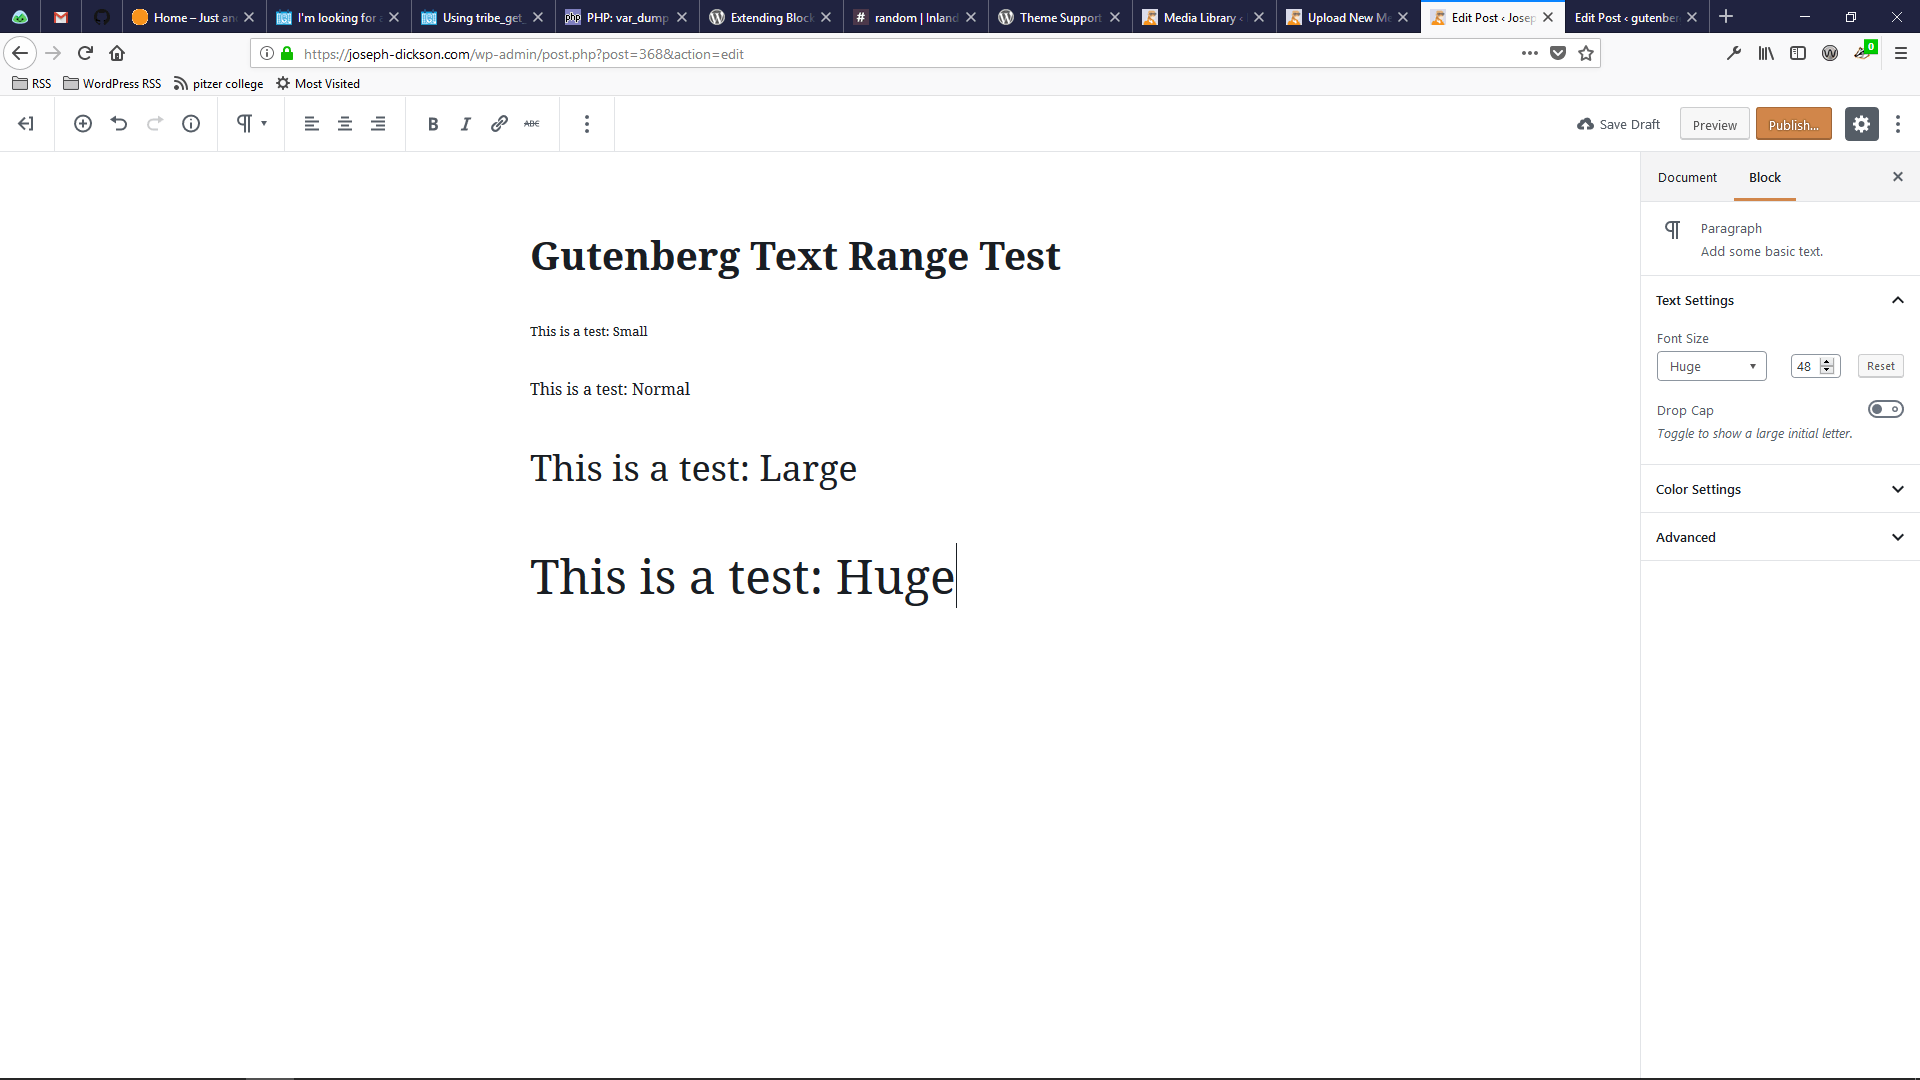Click the Add block plus icon
This screenshot has height=1080, width=1920.
[x=83, y=124]
